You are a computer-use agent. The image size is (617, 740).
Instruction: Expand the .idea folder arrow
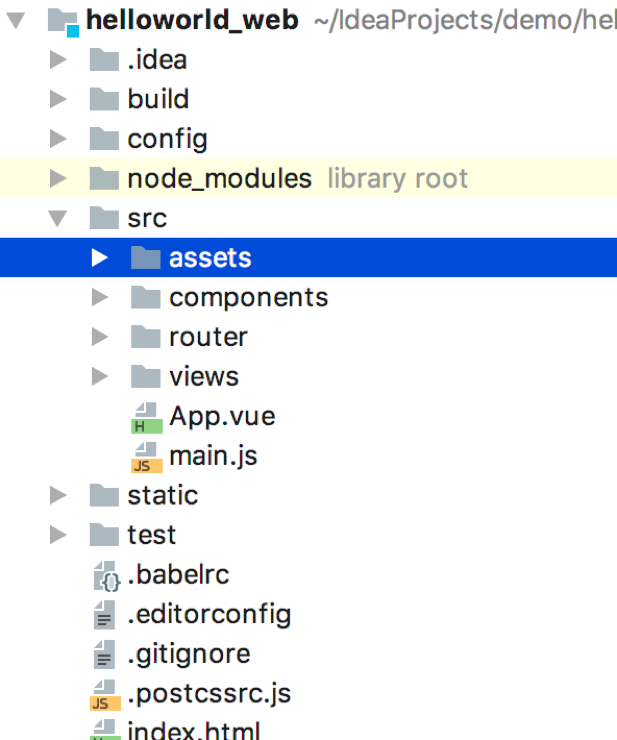(x=58, y=61)
